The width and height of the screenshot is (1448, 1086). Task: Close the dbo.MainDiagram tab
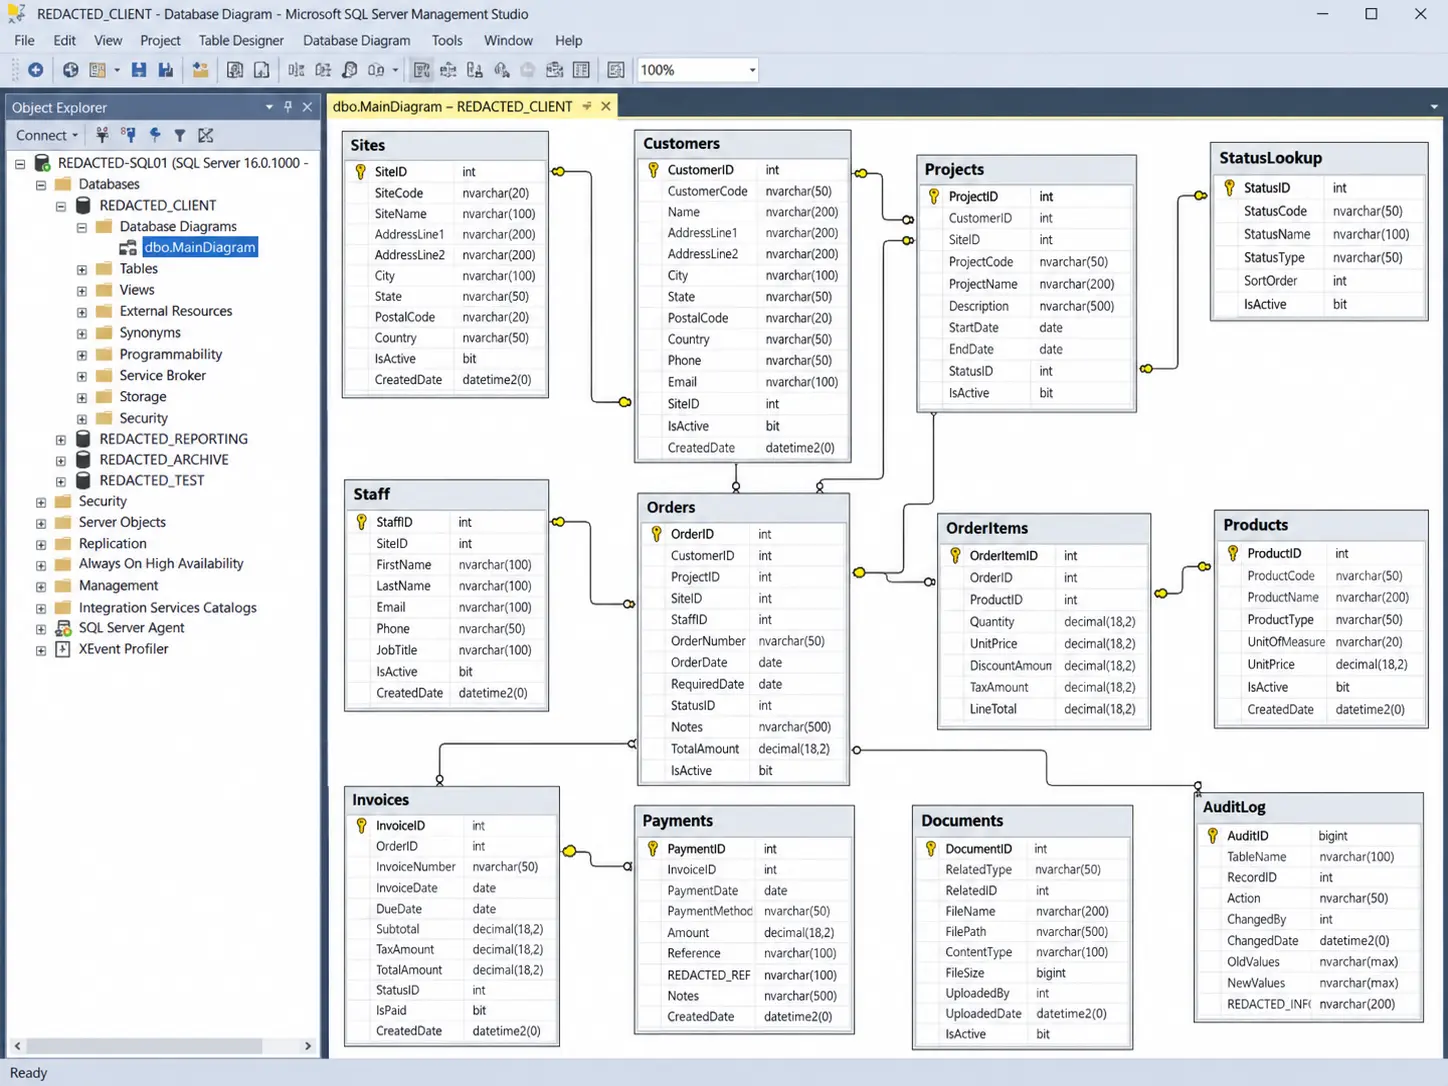[x=606, y=106]
